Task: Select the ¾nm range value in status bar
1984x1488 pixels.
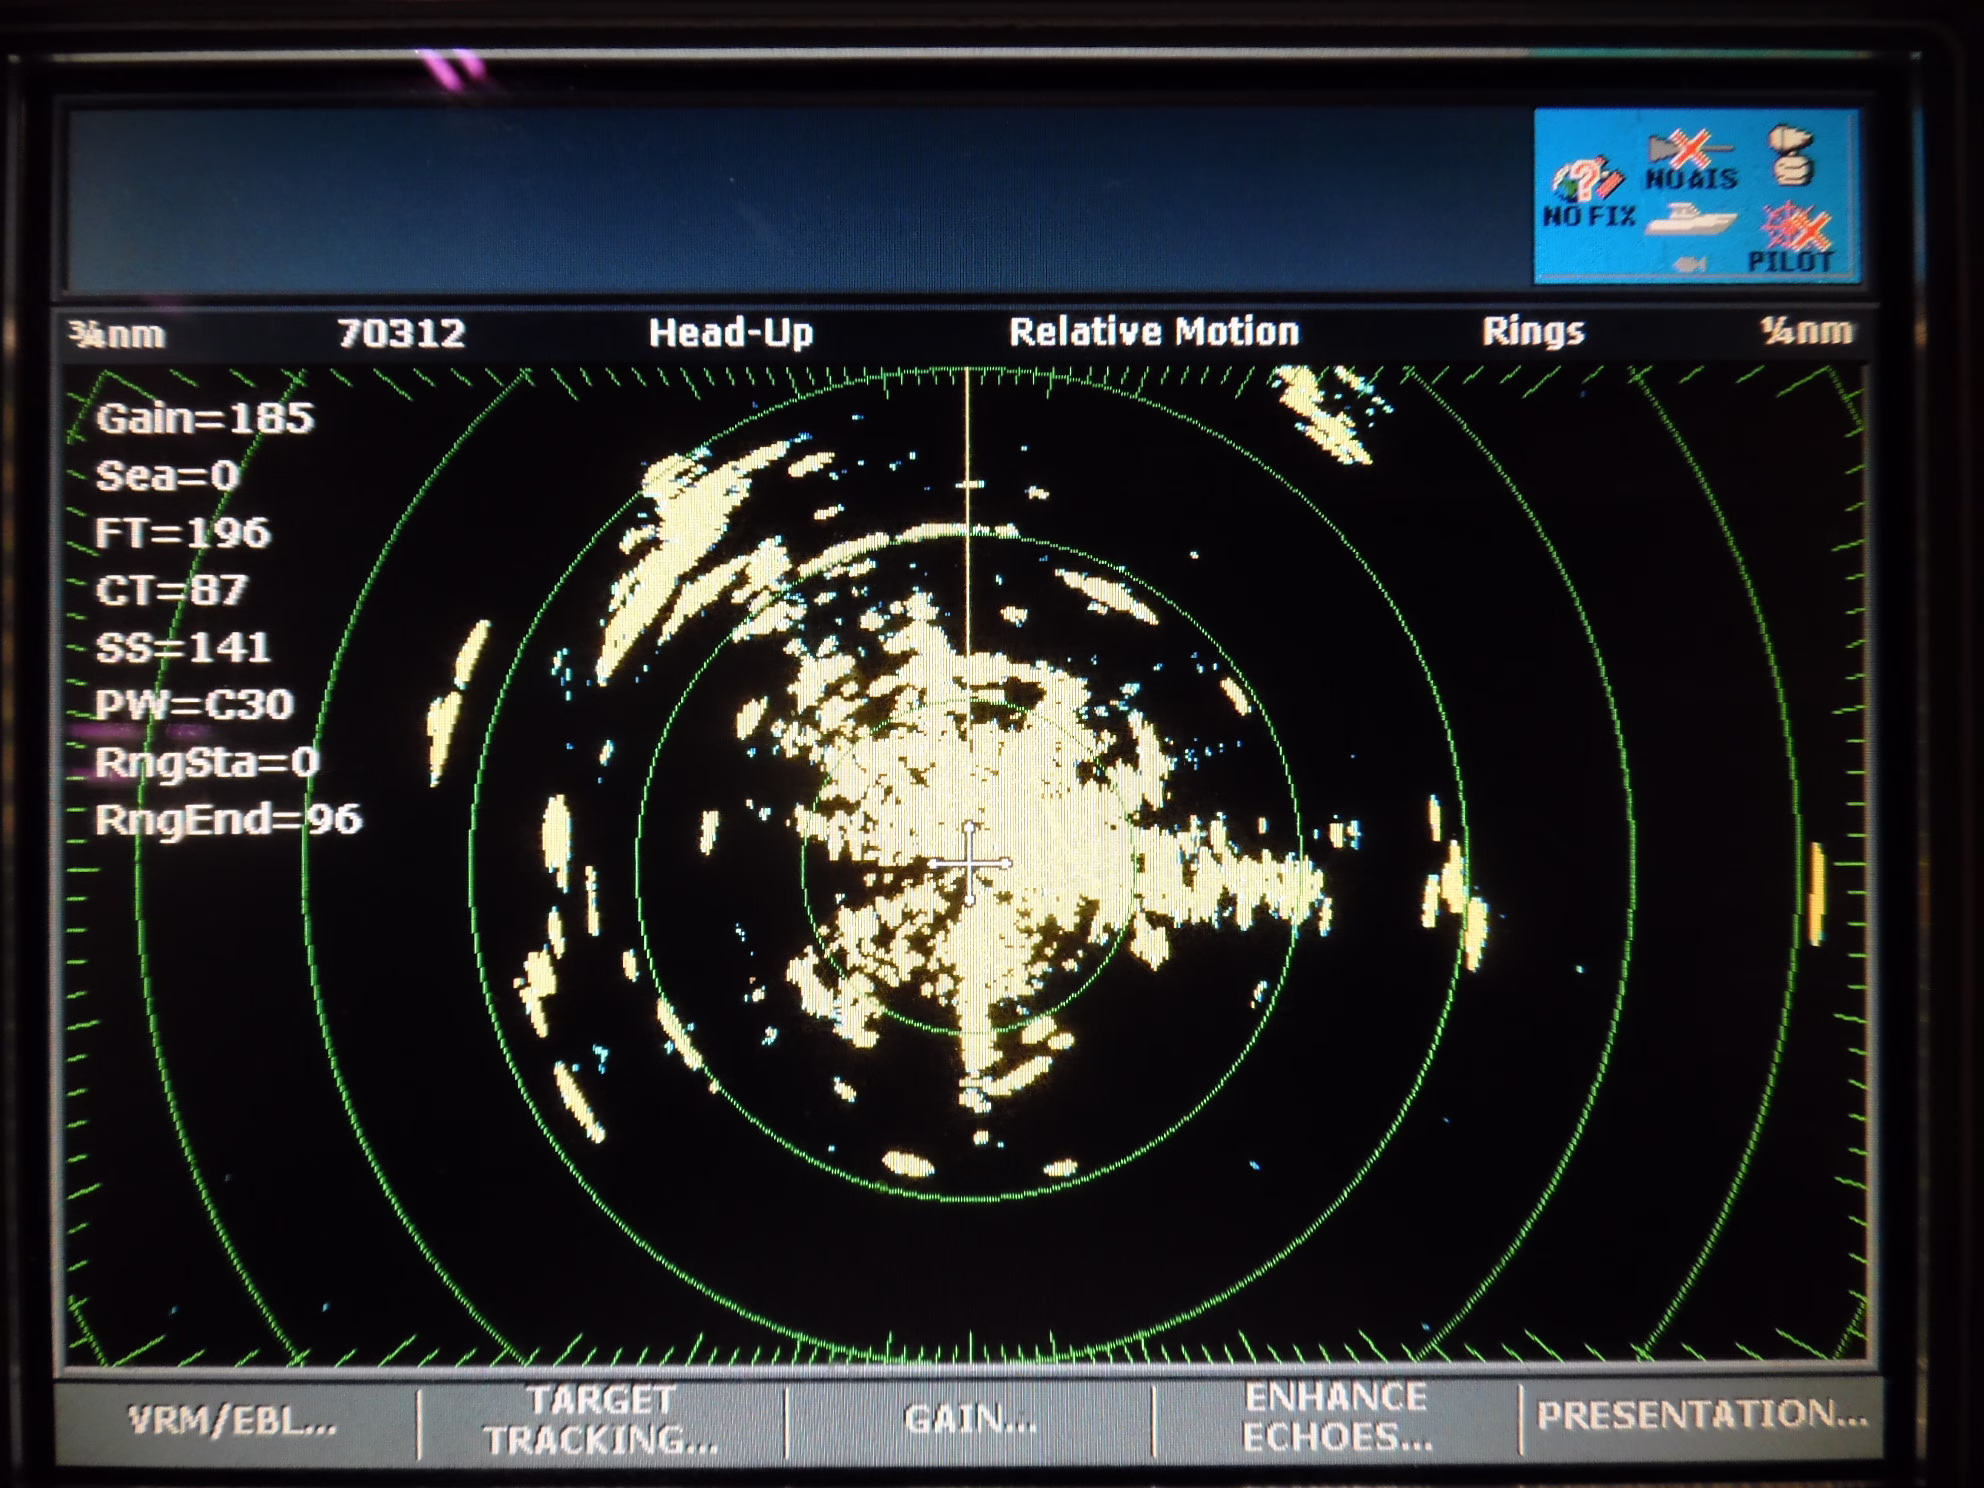Action: point(117,334)
